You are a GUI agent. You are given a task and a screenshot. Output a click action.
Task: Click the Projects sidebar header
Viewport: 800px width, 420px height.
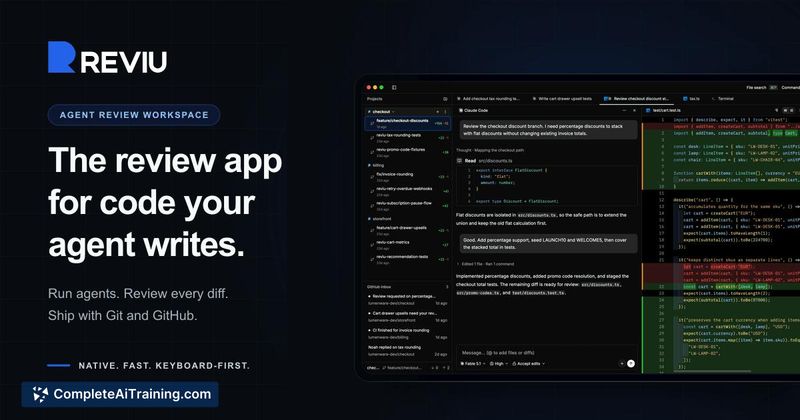point(374,99)
